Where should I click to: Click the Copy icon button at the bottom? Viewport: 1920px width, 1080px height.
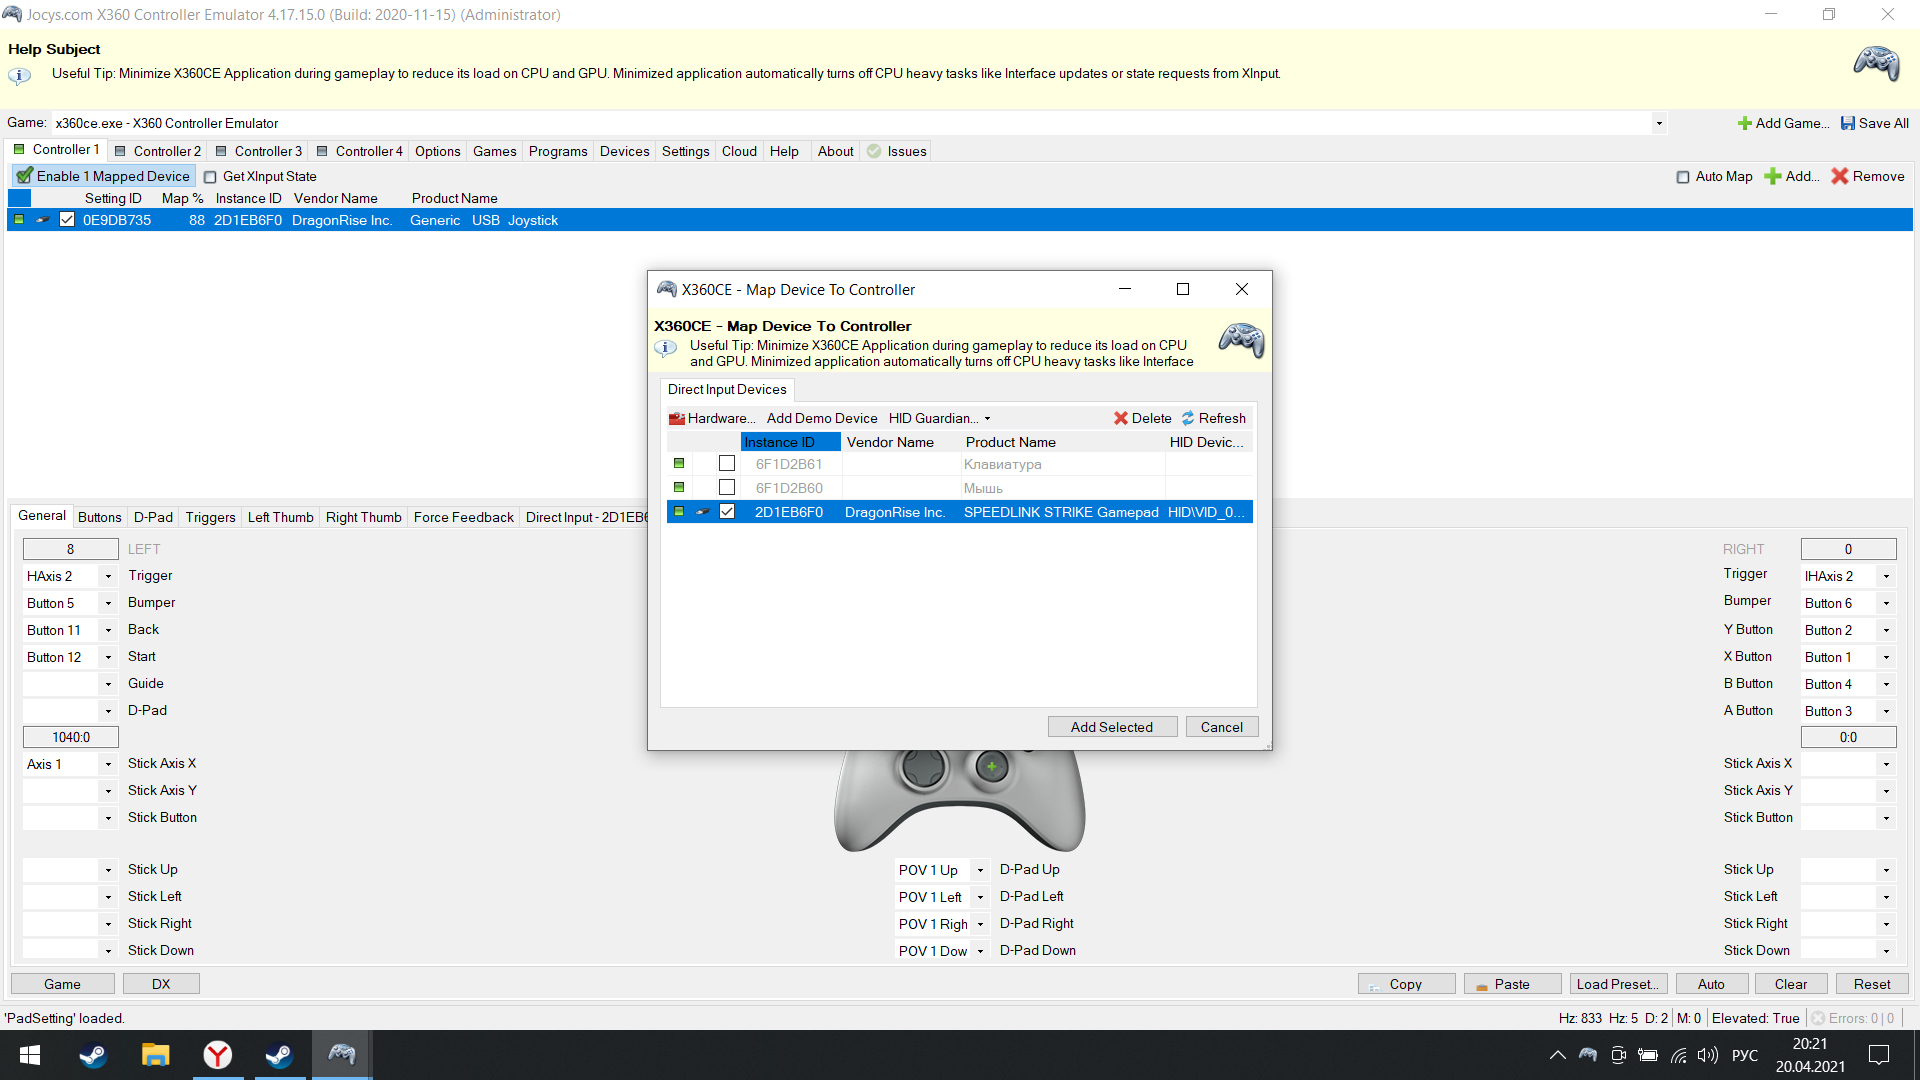click(x=1406, y=984)
